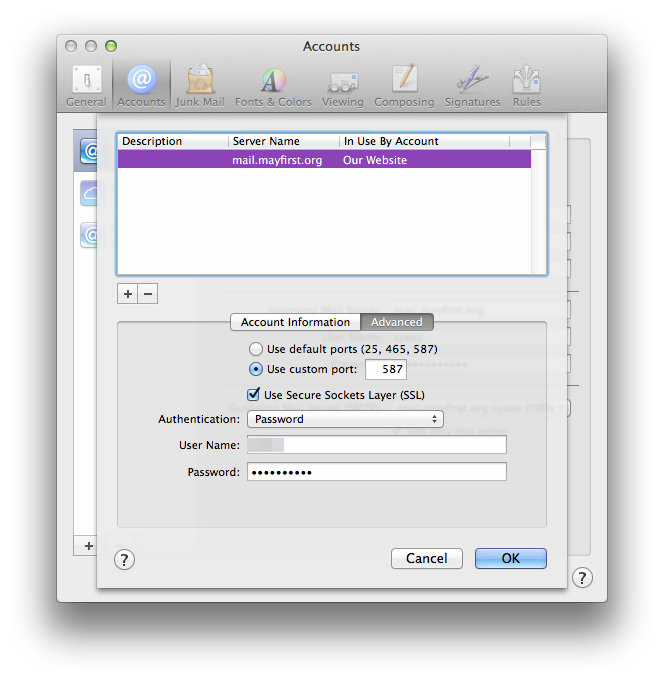Switch to Account Information tab
The width and height of the screenshot is (664, 681).
click(295, 322)
